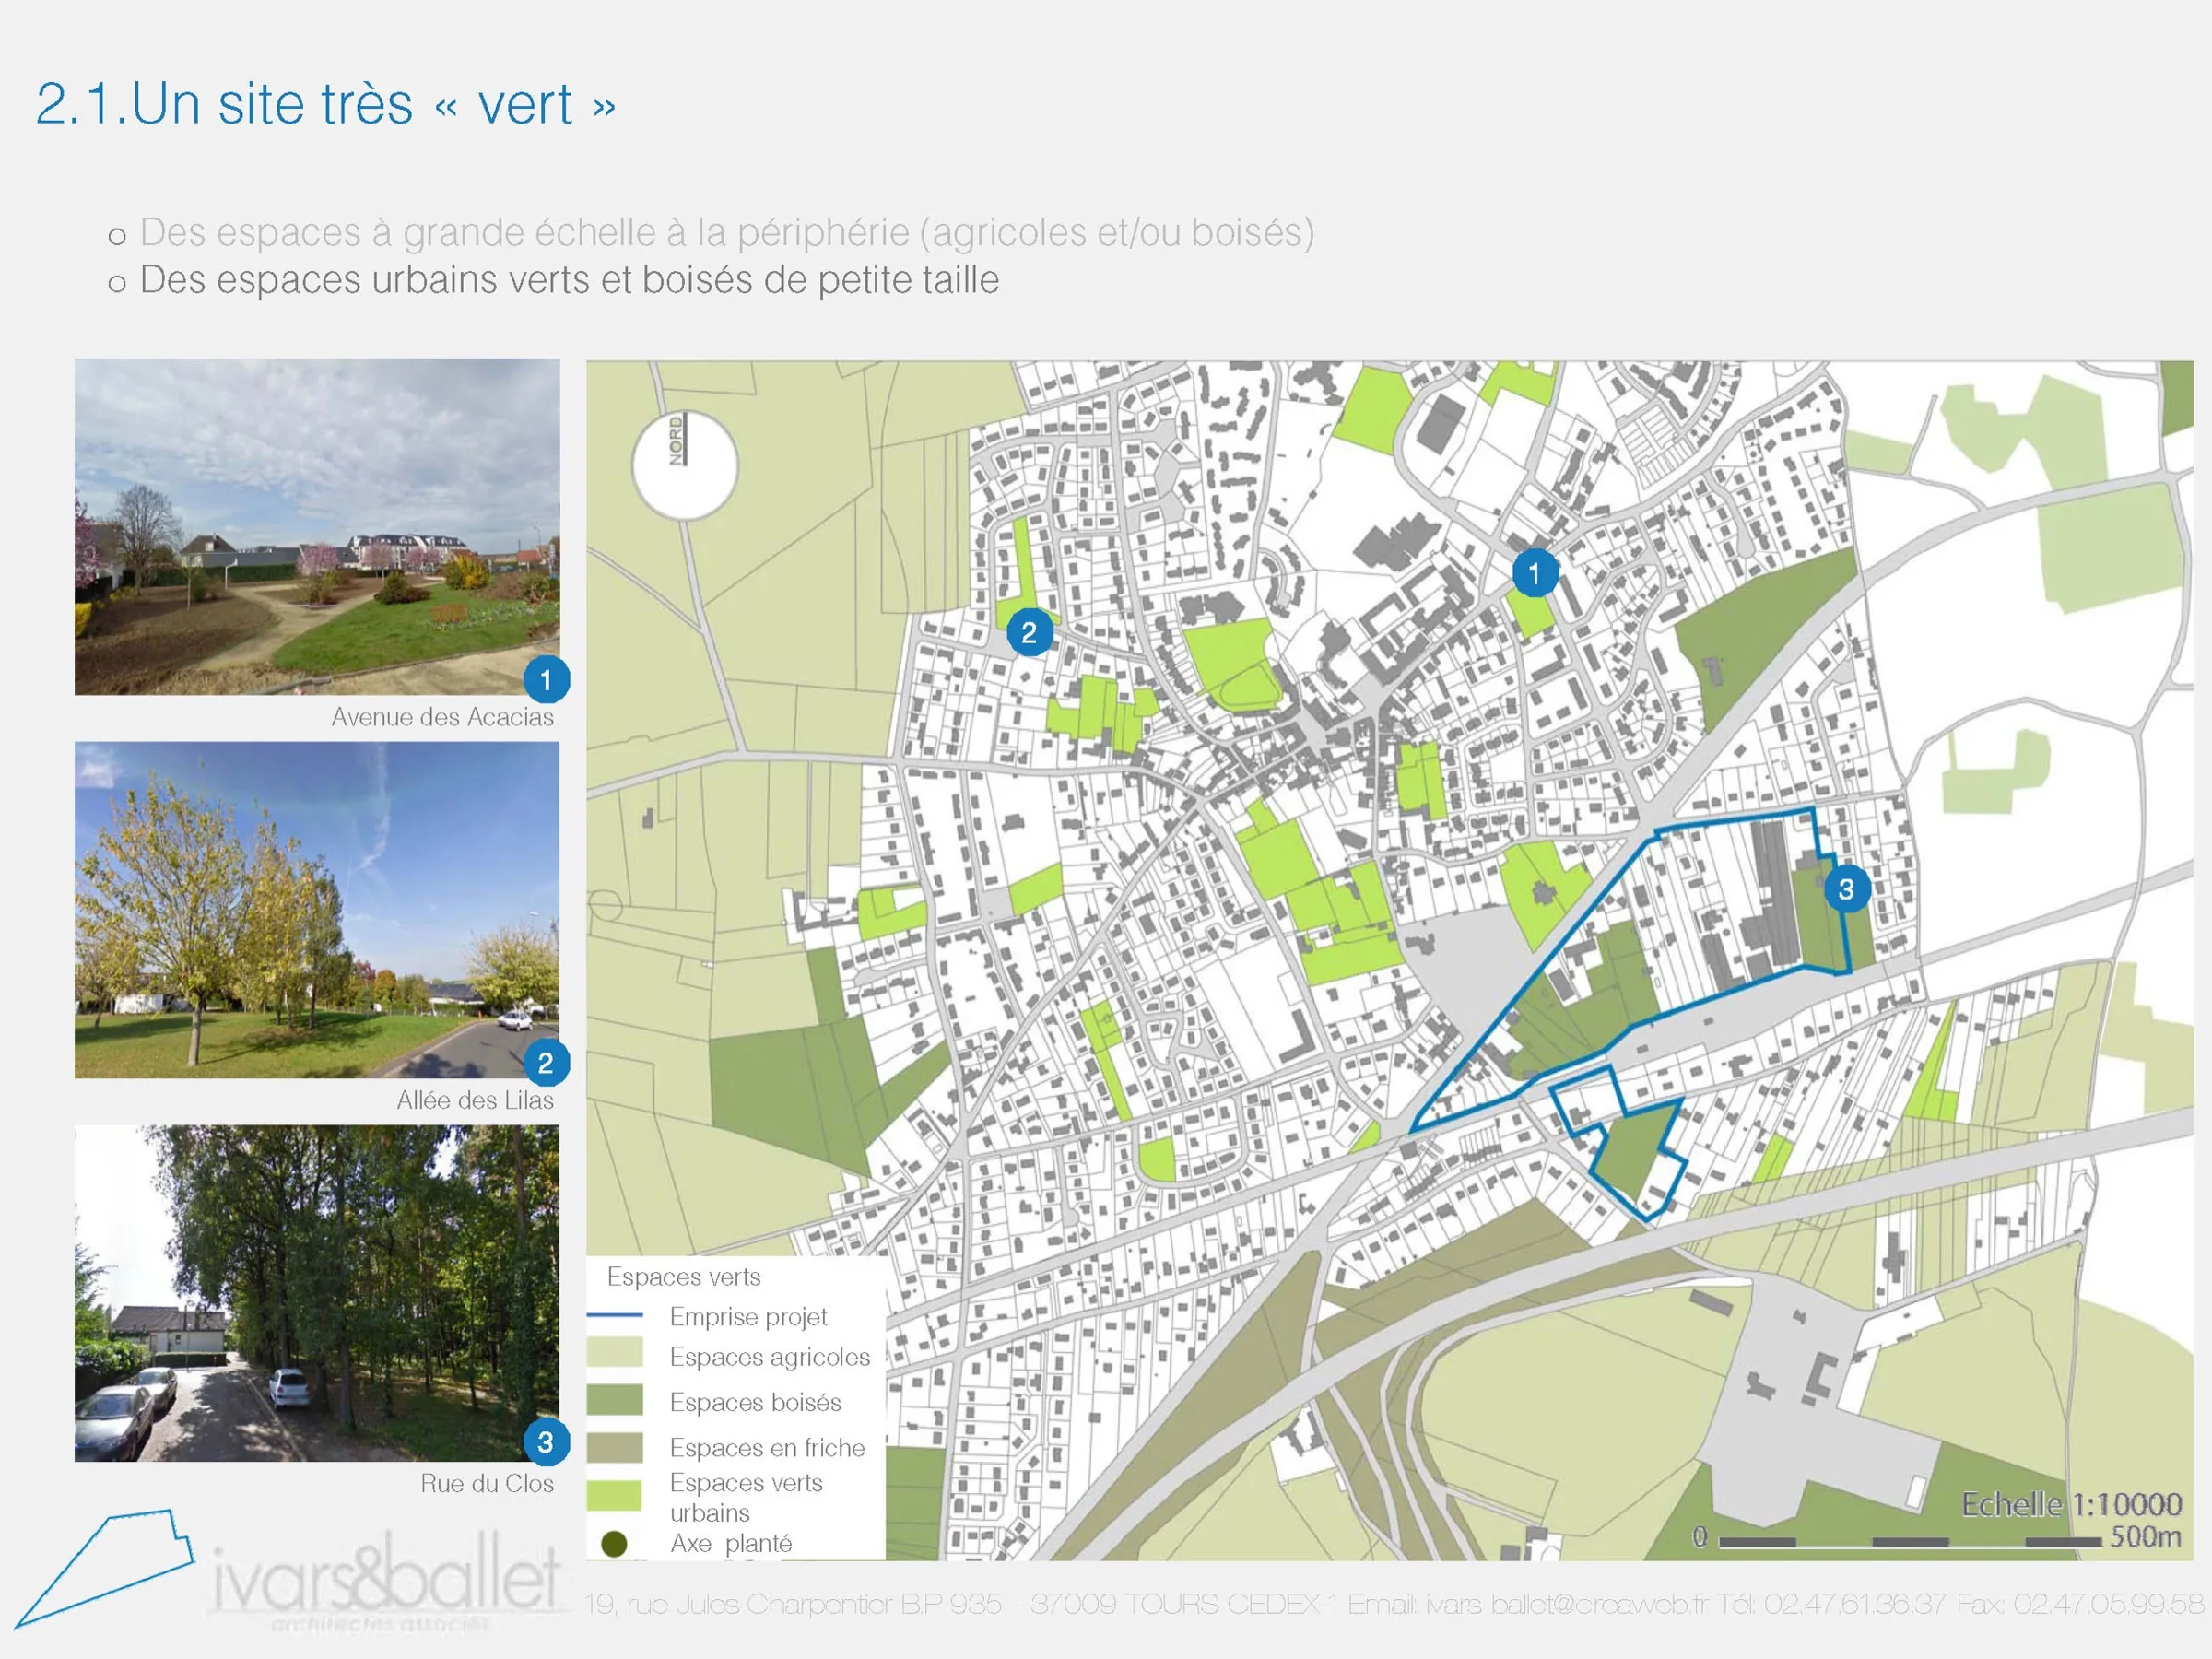The width and height of the screenshot is (2212, 1659).
Task: Click the ivars-ballet email address in footer
Action: (1567, 1605)
